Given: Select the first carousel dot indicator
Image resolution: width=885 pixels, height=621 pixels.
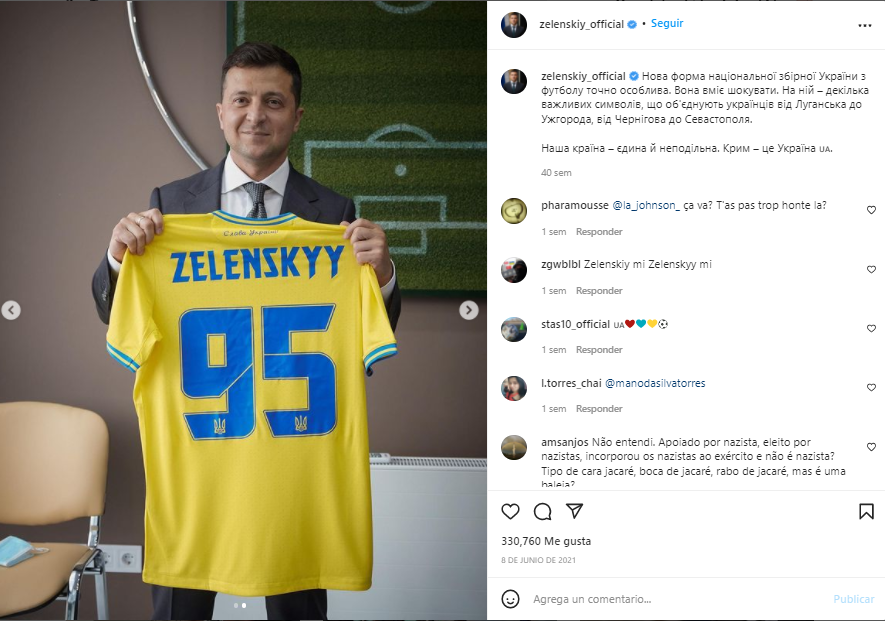Looking at the screenshot, I should tap(236, 605).
